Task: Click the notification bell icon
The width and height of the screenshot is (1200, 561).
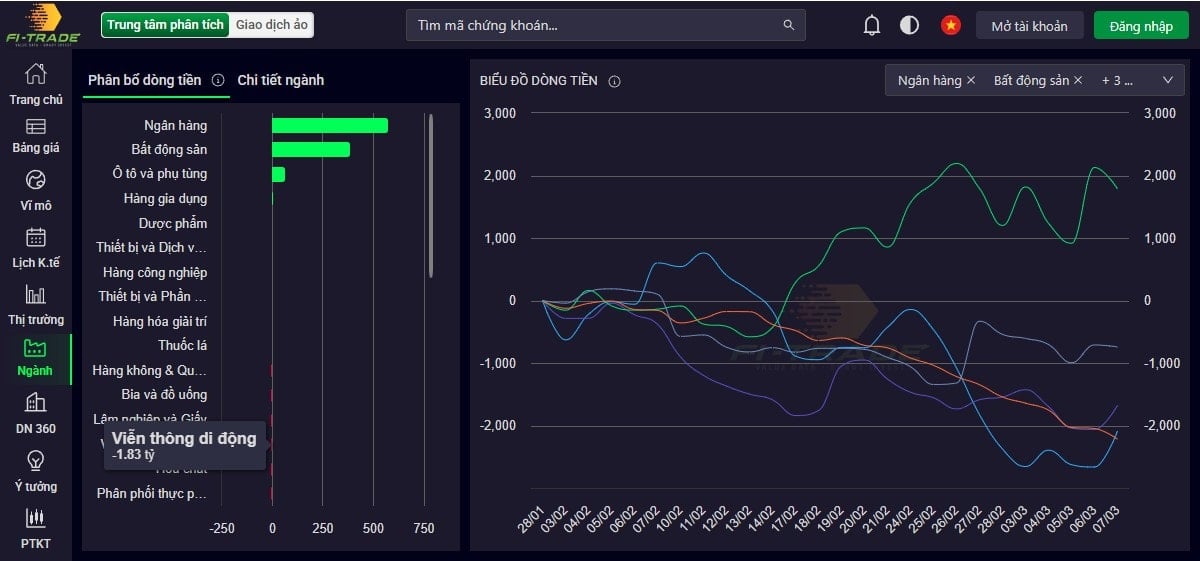Action: pos(872,26)
